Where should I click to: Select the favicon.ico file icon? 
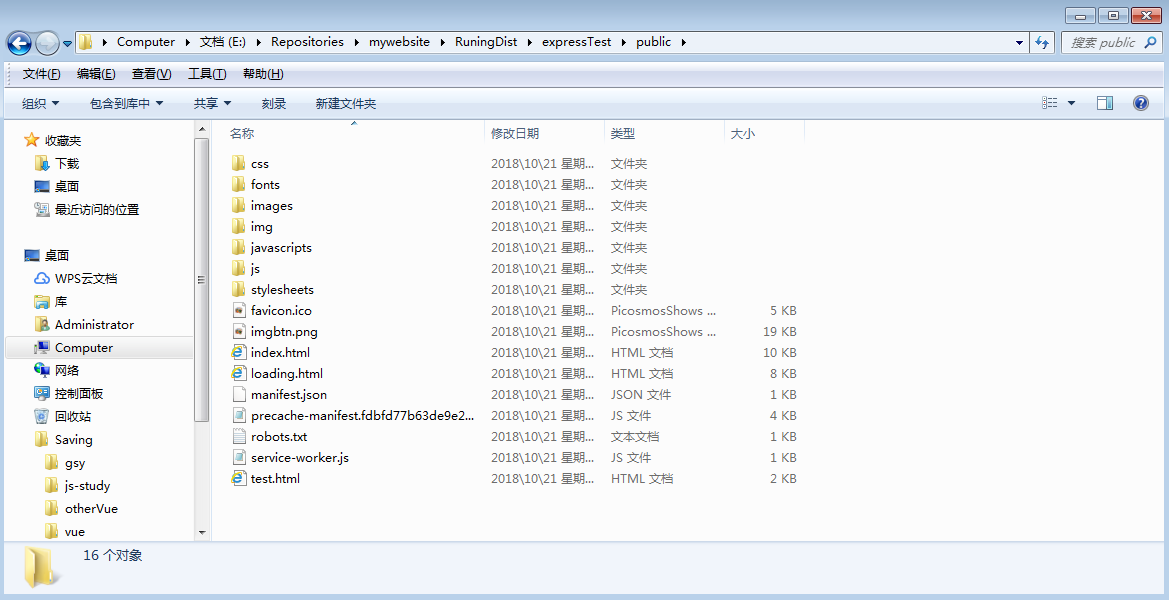[x=239, y=310]
